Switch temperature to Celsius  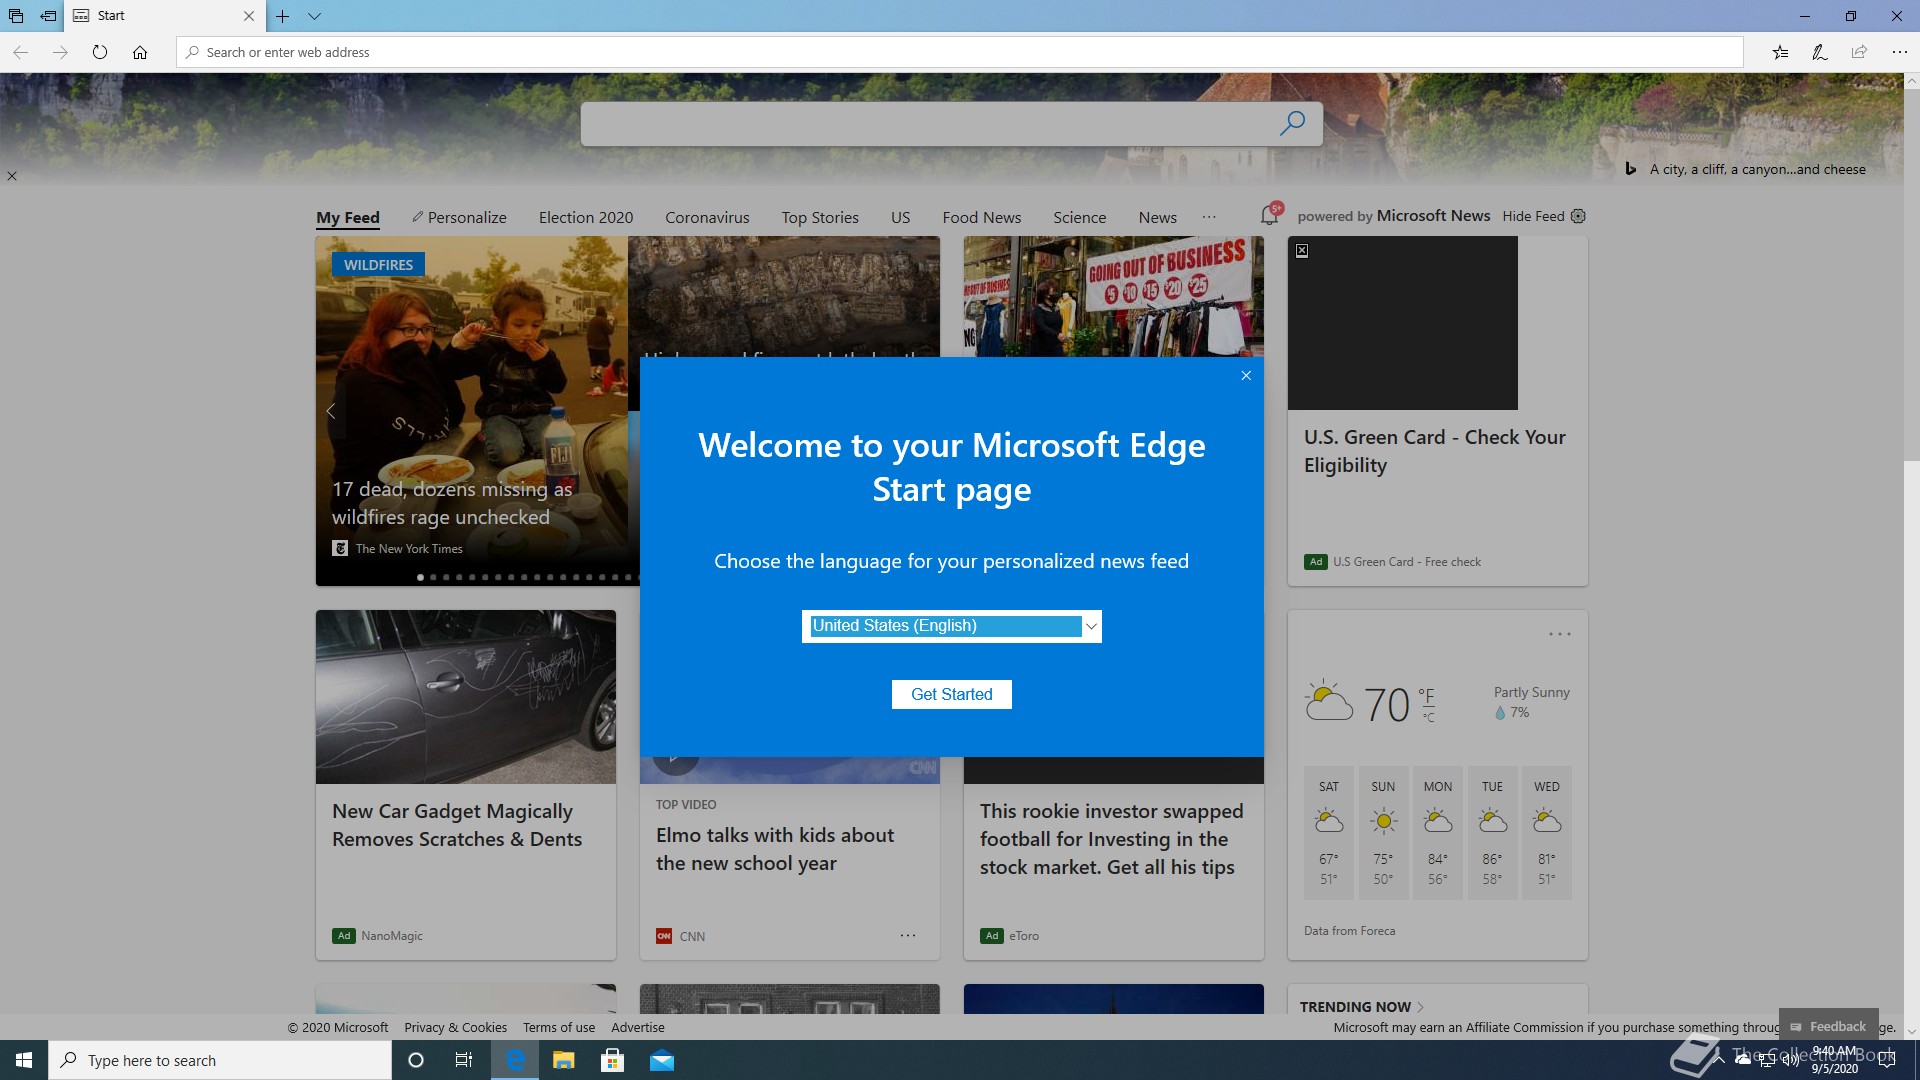click(x=1429, y=717)
